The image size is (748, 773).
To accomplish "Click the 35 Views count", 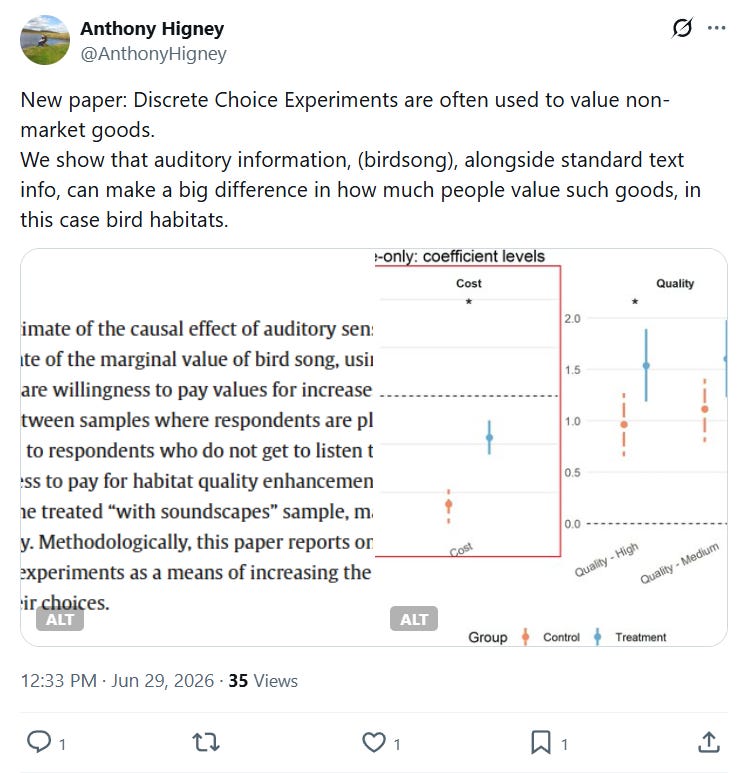I will click(x=263, y=681).
